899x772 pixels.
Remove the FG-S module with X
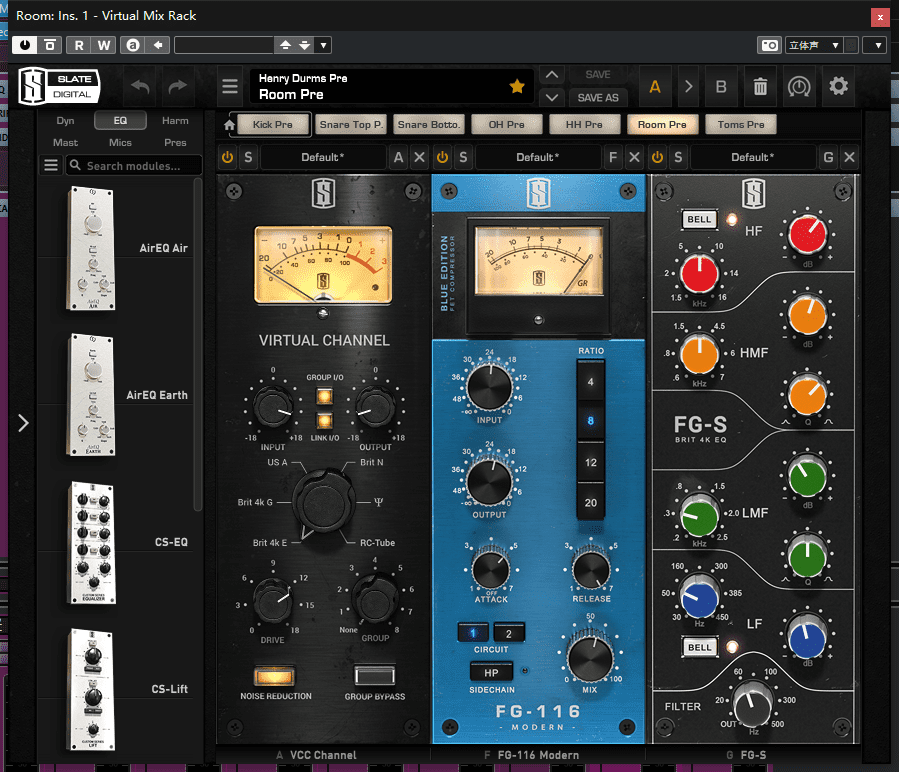point(850,157)
